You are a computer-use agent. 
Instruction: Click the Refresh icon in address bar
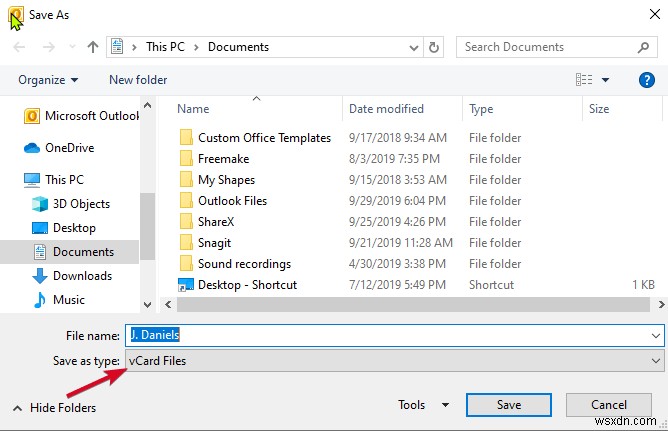[433, 47]
